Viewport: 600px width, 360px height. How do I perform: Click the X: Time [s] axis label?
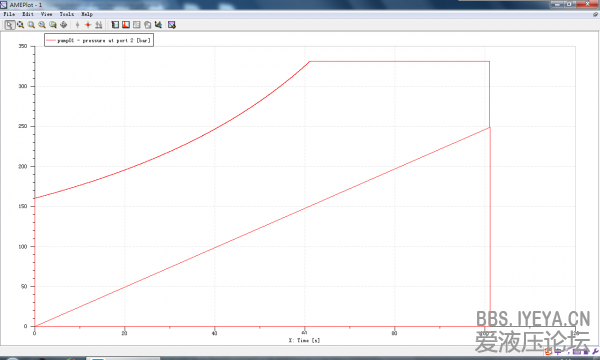(304, 340)
